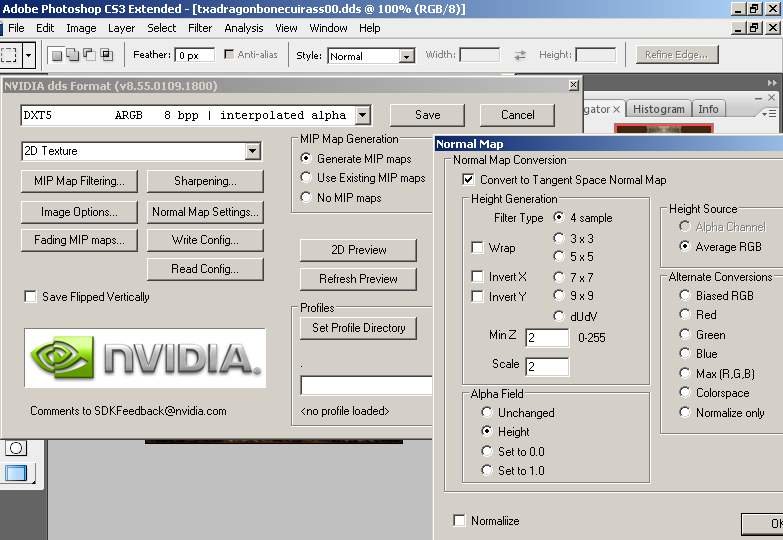Select Biased RGB alternate conversion

[685, 296]
